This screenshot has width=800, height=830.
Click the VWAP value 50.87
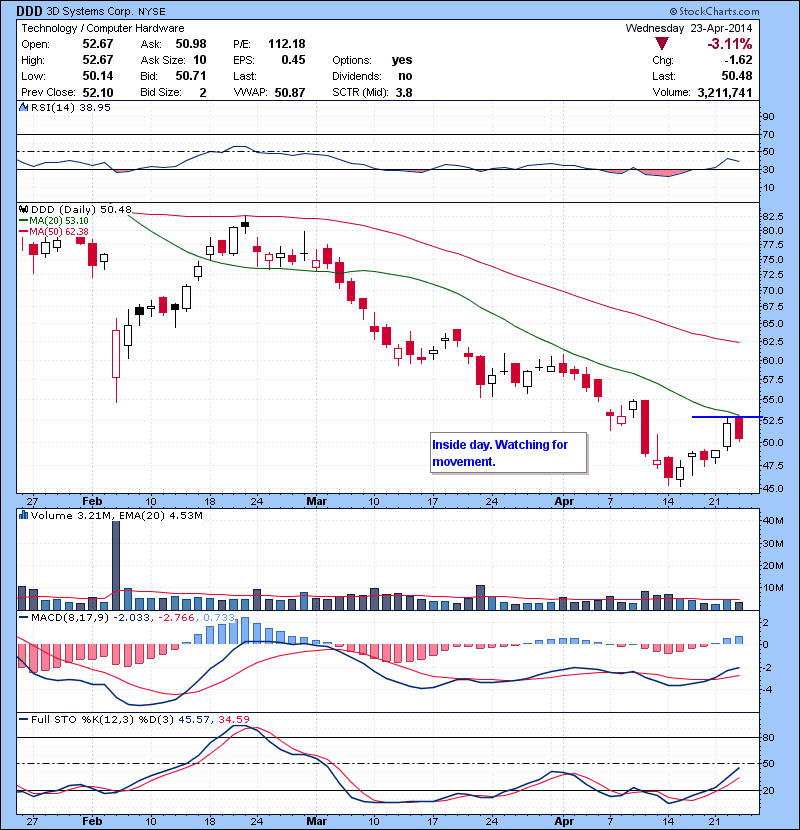pos(290,93)
